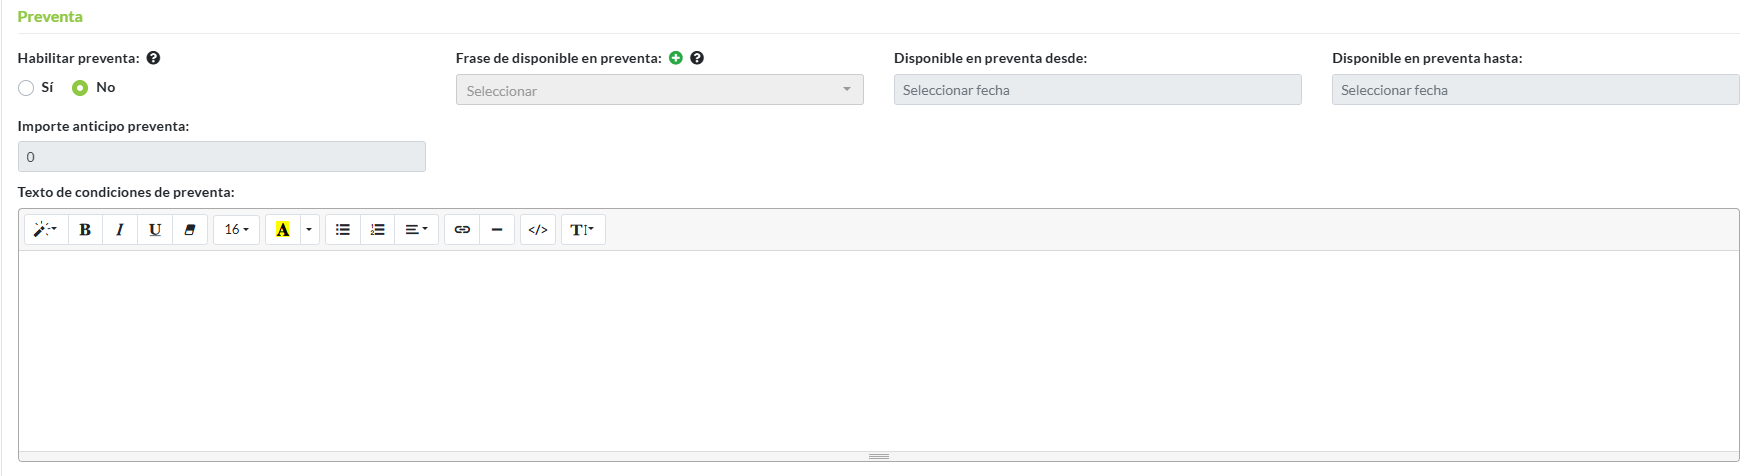Click the Disponible en preventa hasta date field
The height and width of the screenshot is (476, 1752).
tap(1536, 90)
